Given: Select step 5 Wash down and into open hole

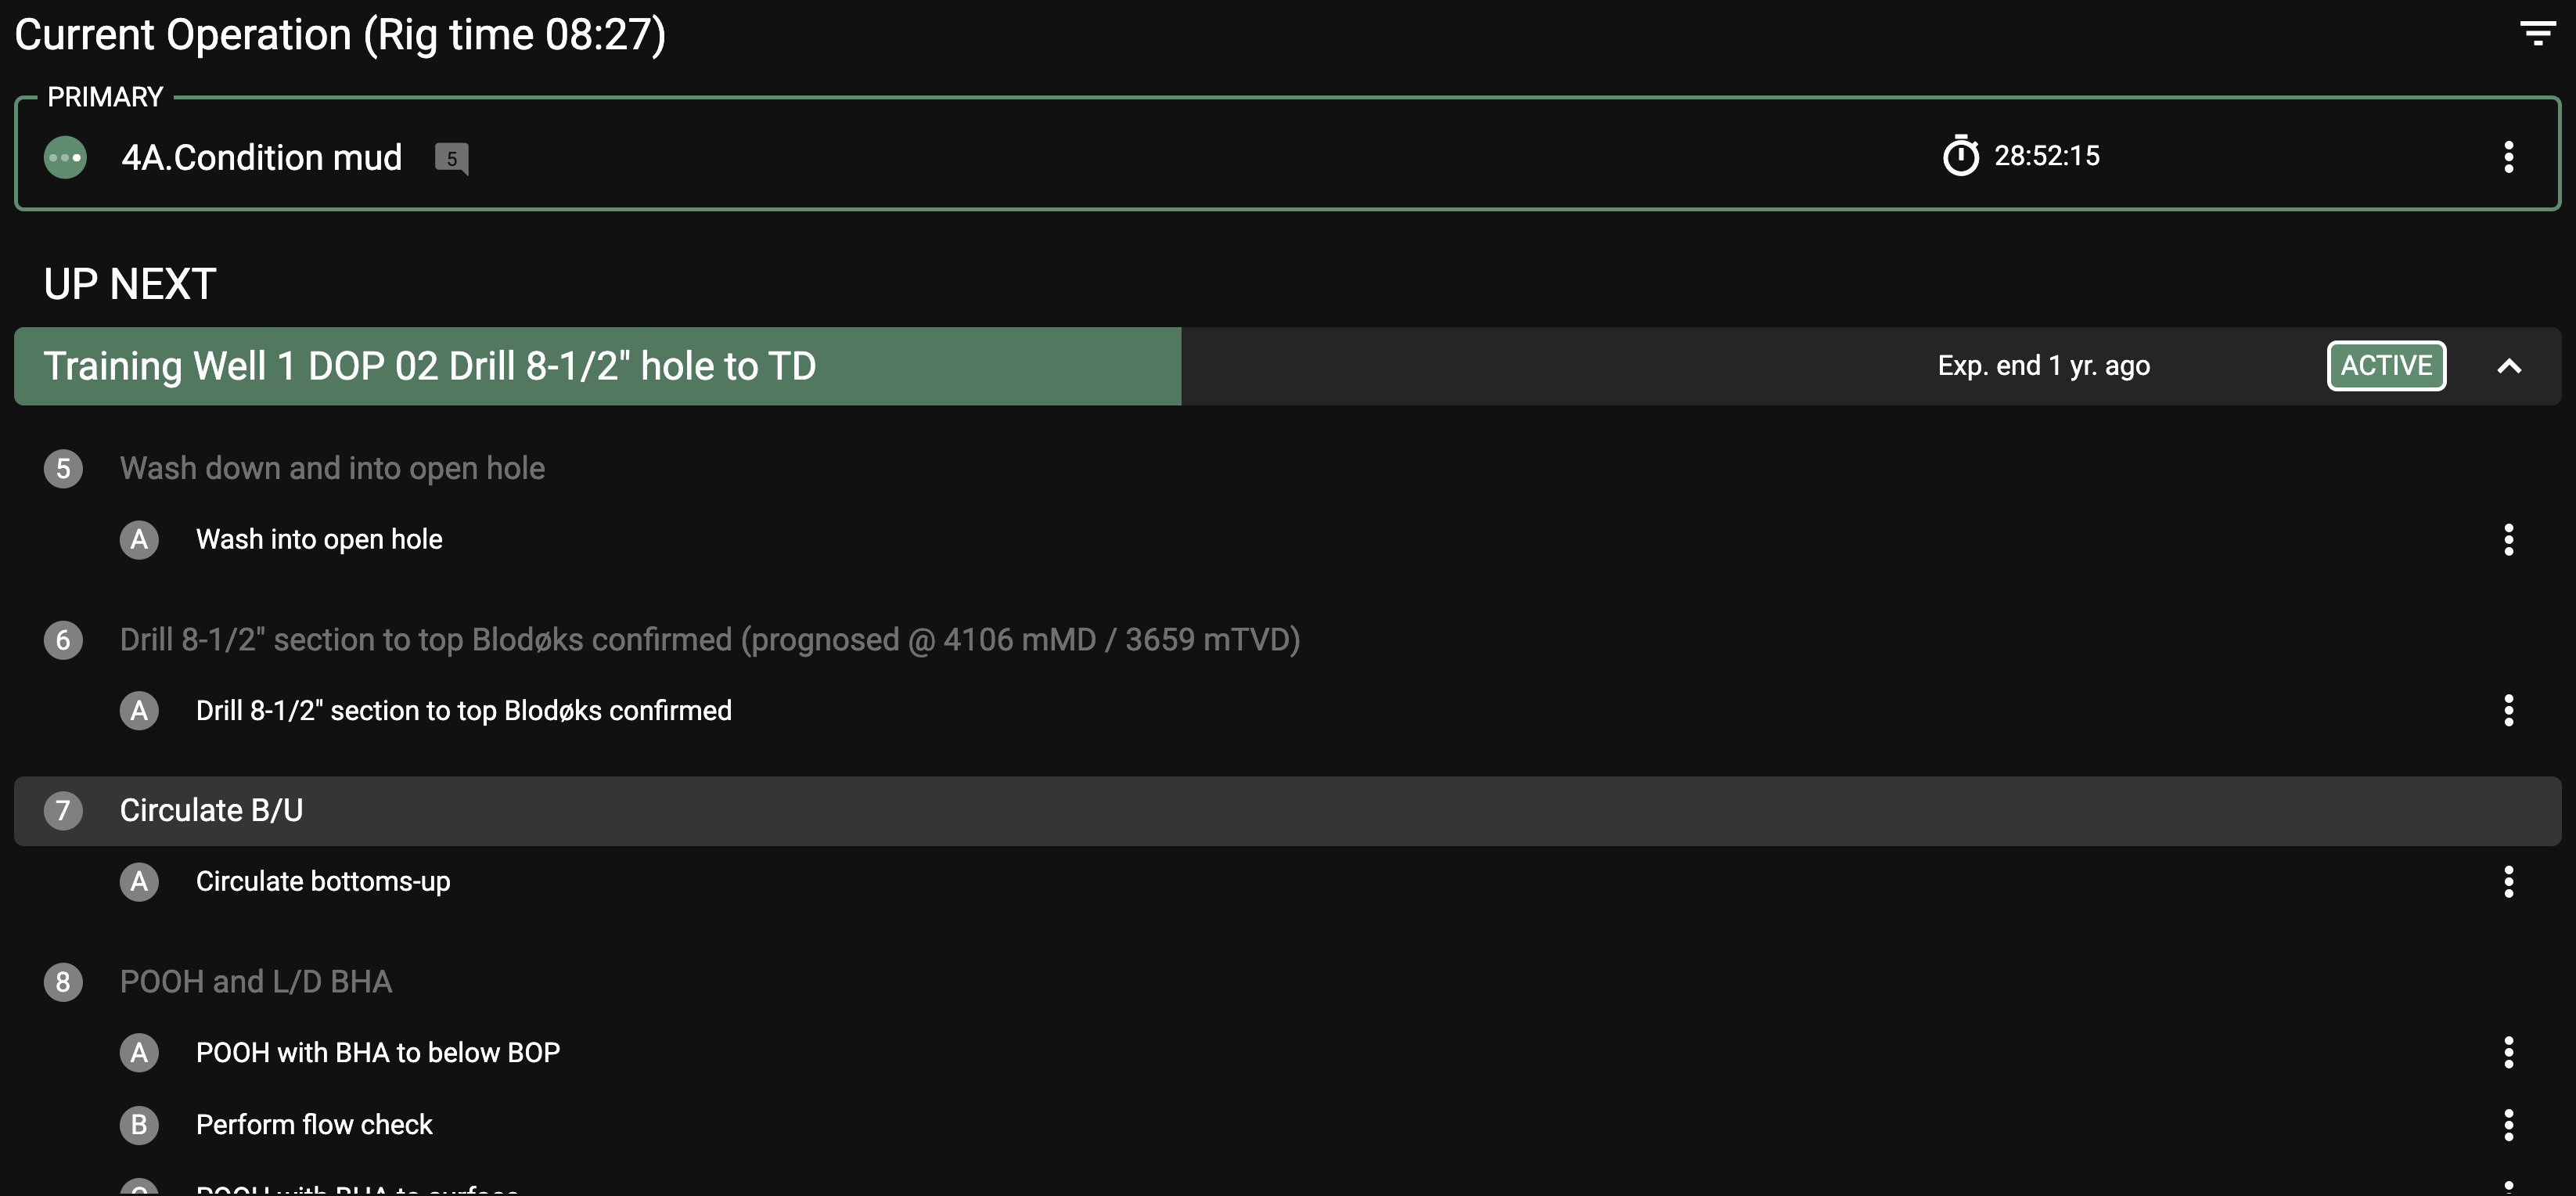Looking at the screenshot, I should [x=332, y=468].
